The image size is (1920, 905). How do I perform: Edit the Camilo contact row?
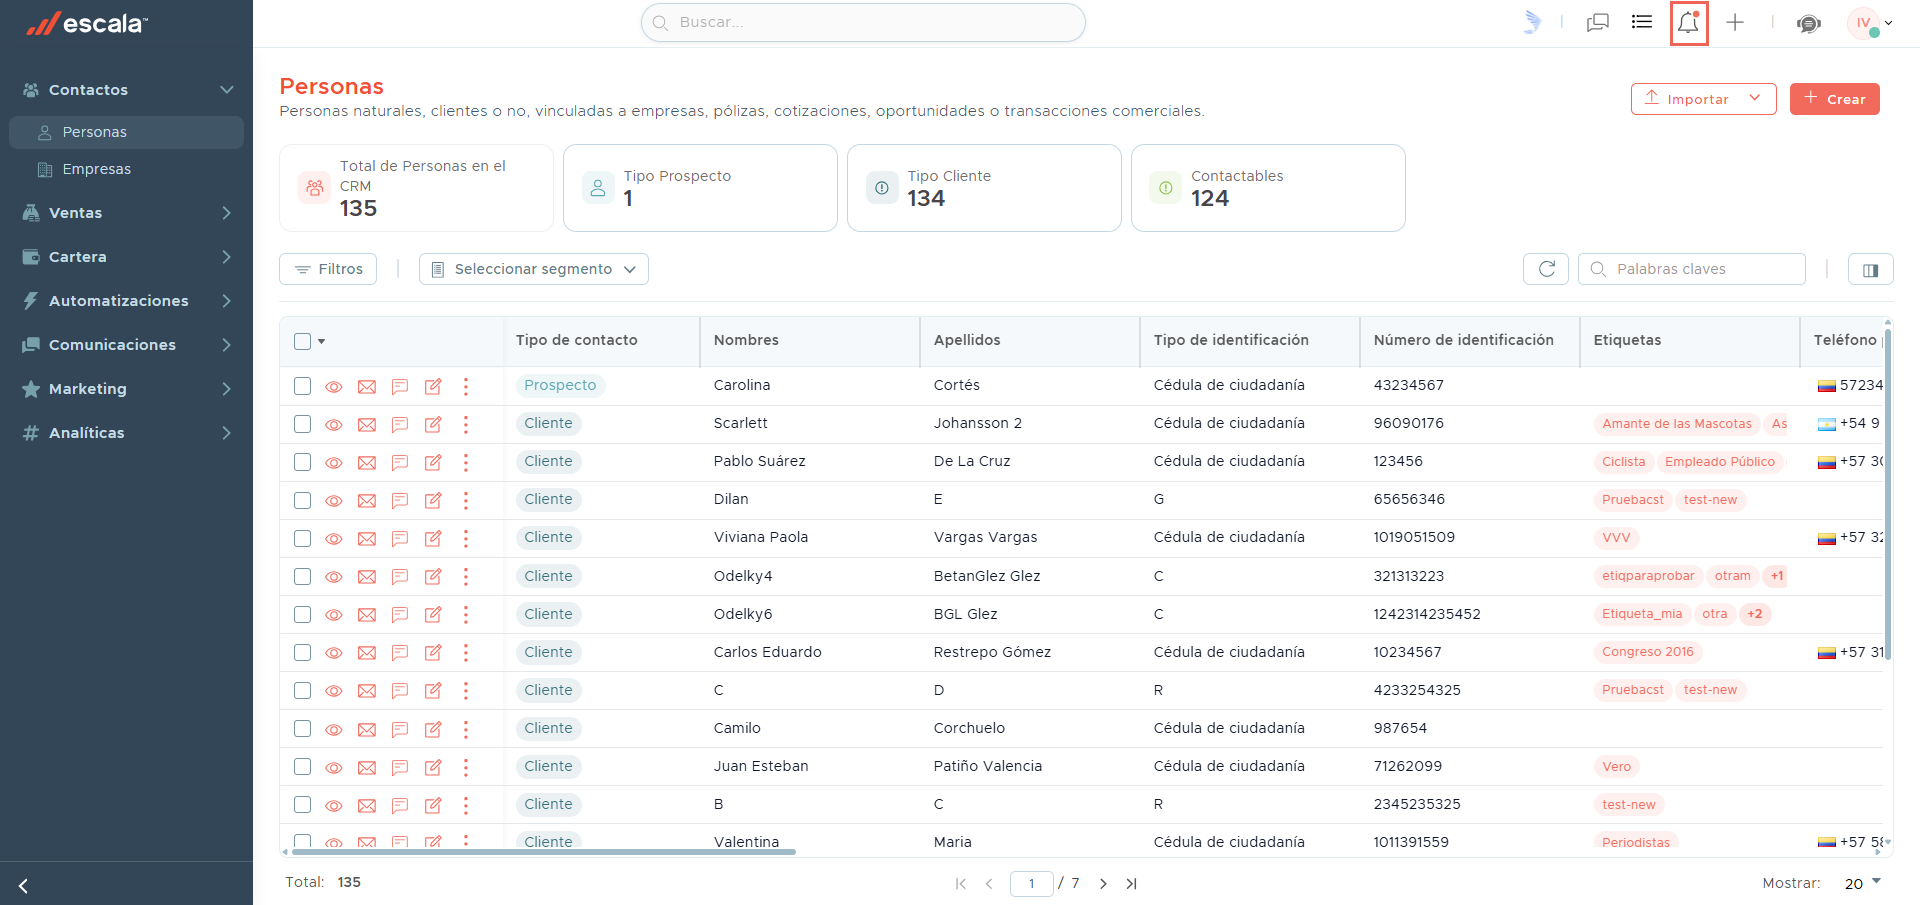pos(433,729)
